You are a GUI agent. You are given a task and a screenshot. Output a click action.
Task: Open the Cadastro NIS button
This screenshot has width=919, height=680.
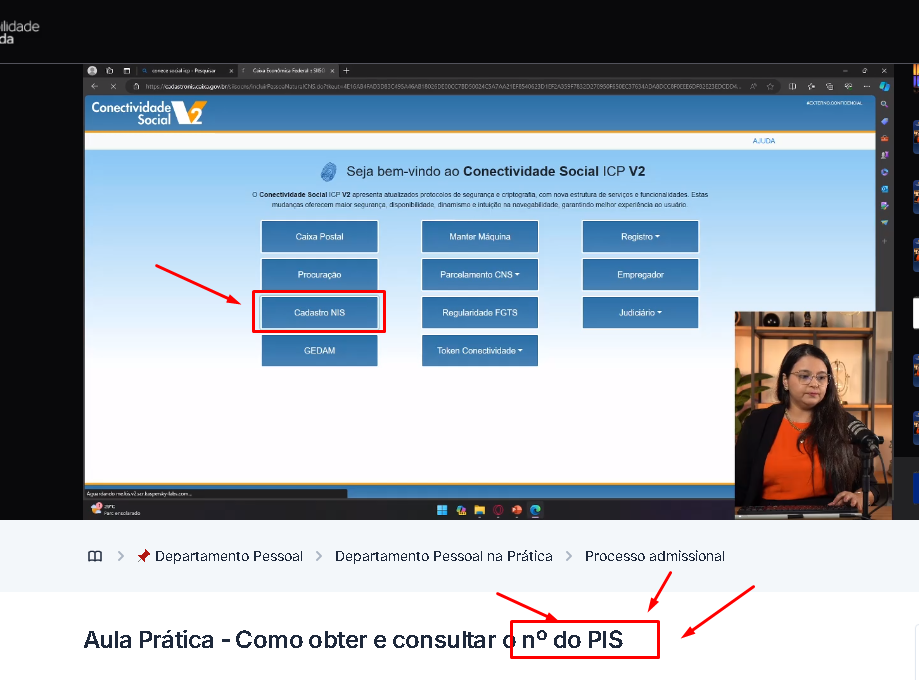319,312
